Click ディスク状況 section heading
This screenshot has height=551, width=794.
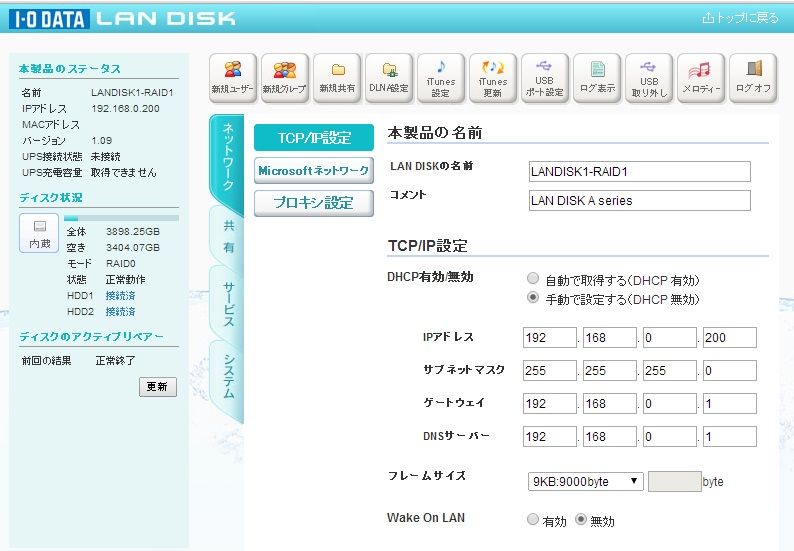click(x=51, y=198)
